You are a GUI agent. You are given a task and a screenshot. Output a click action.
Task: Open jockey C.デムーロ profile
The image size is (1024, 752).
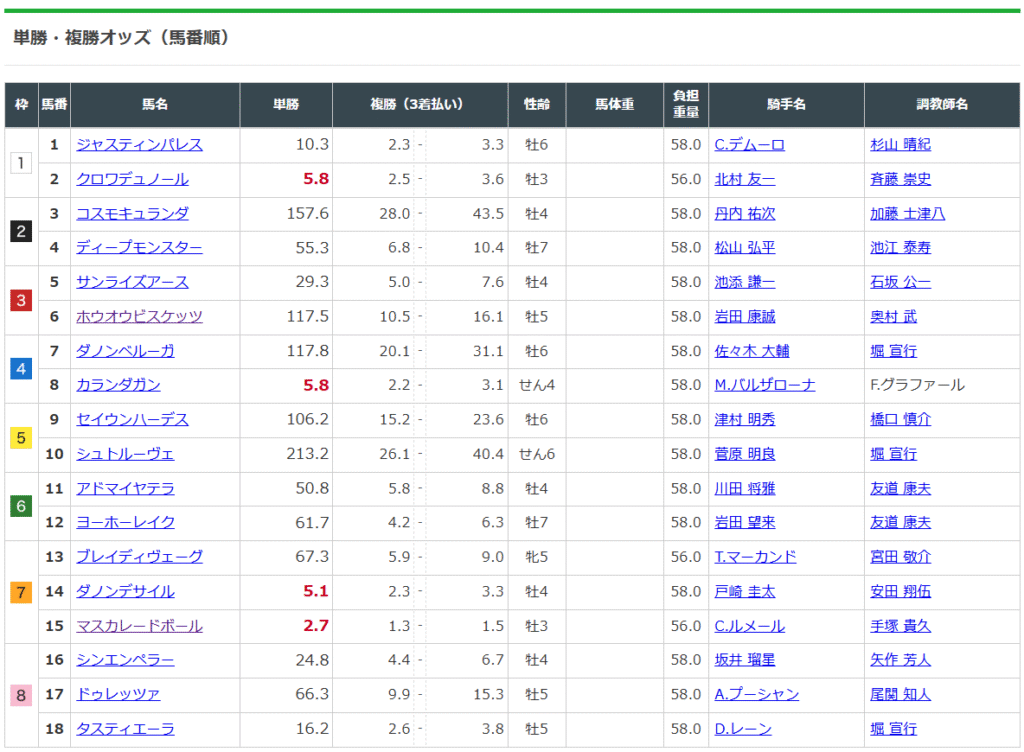point(749,145)
